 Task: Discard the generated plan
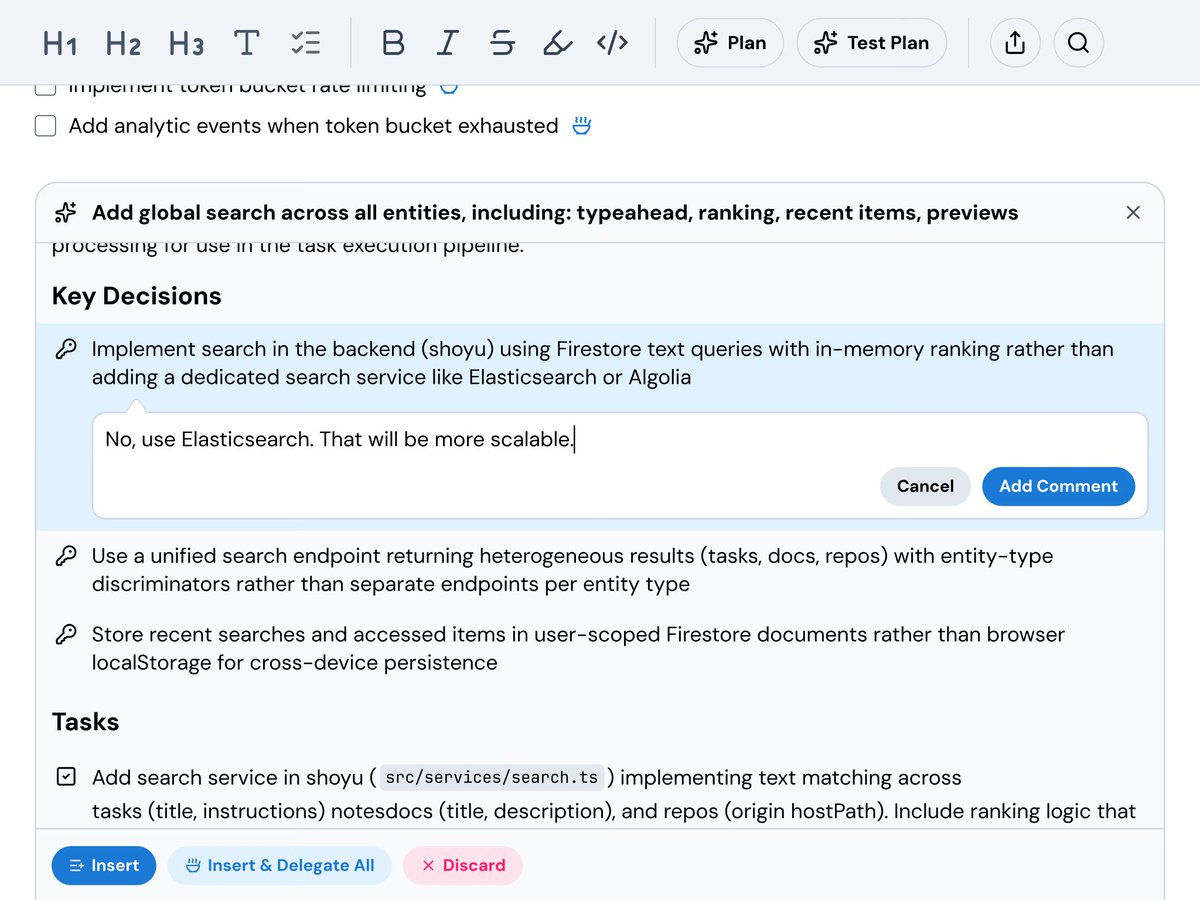pyautogui.click(x=463, y=865)
